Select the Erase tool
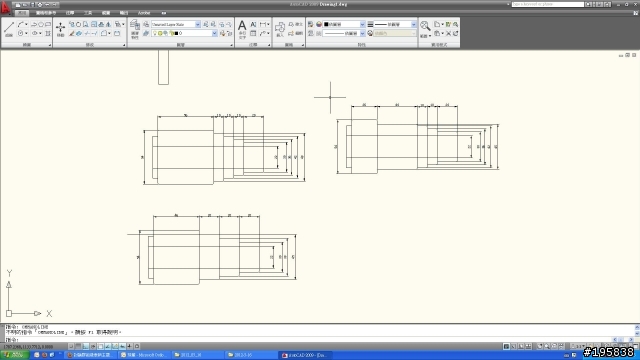The height and width of the screenshot is (360, 640). click(71, 33)
